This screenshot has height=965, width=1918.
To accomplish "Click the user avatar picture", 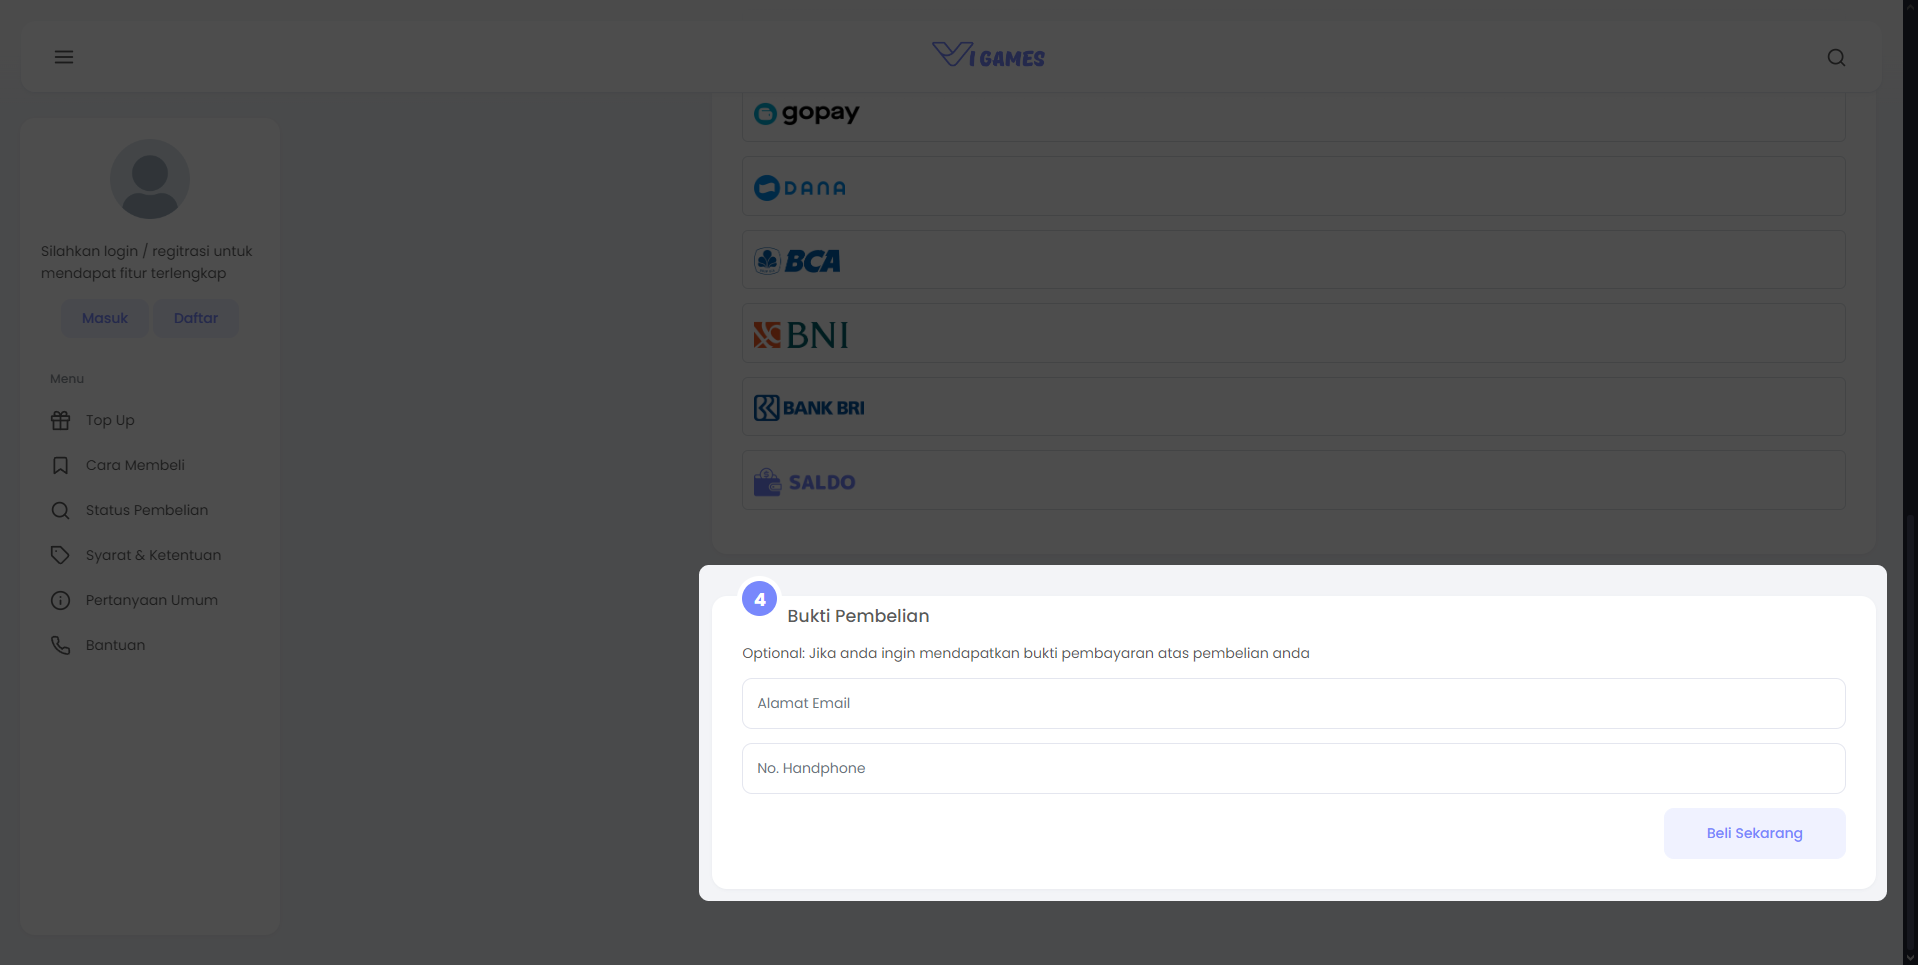I will (150, 179).
